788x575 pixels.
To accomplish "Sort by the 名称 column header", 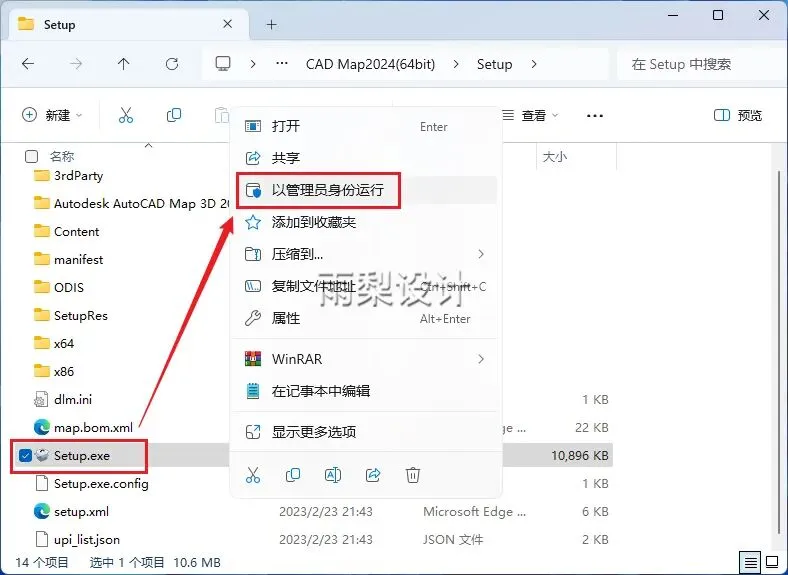I will pyautogui.click(x=62, y=157).
